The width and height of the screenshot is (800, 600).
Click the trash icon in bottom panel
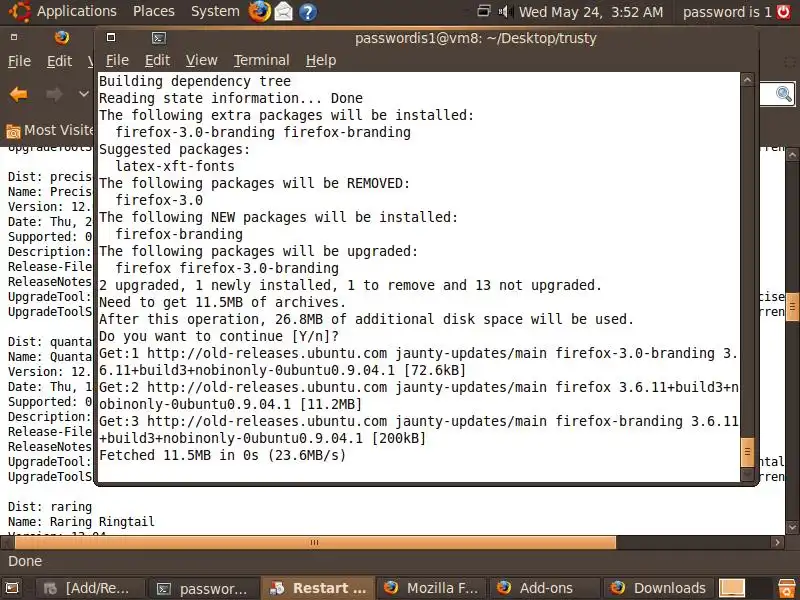[786, 588]
